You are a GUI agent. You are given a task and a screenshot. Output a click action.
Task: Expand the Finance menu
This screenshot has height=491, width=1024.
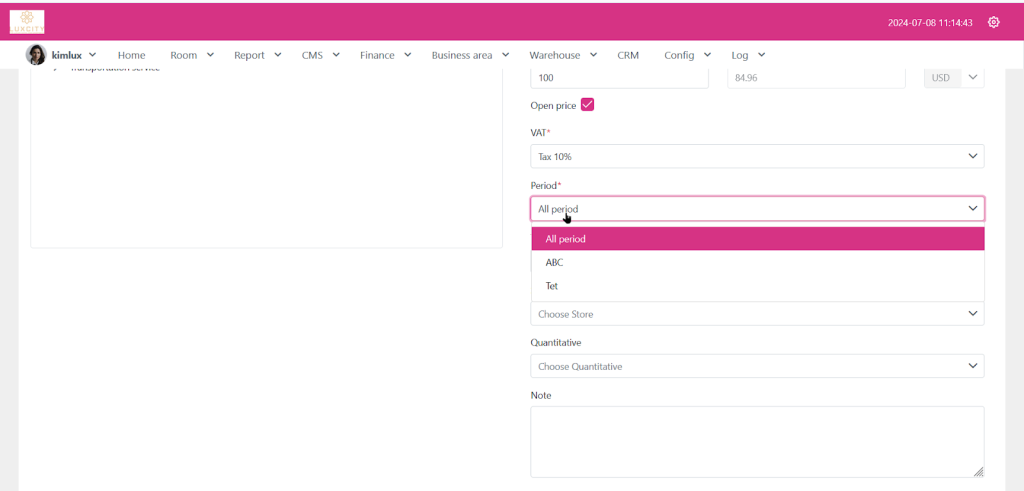385,55
